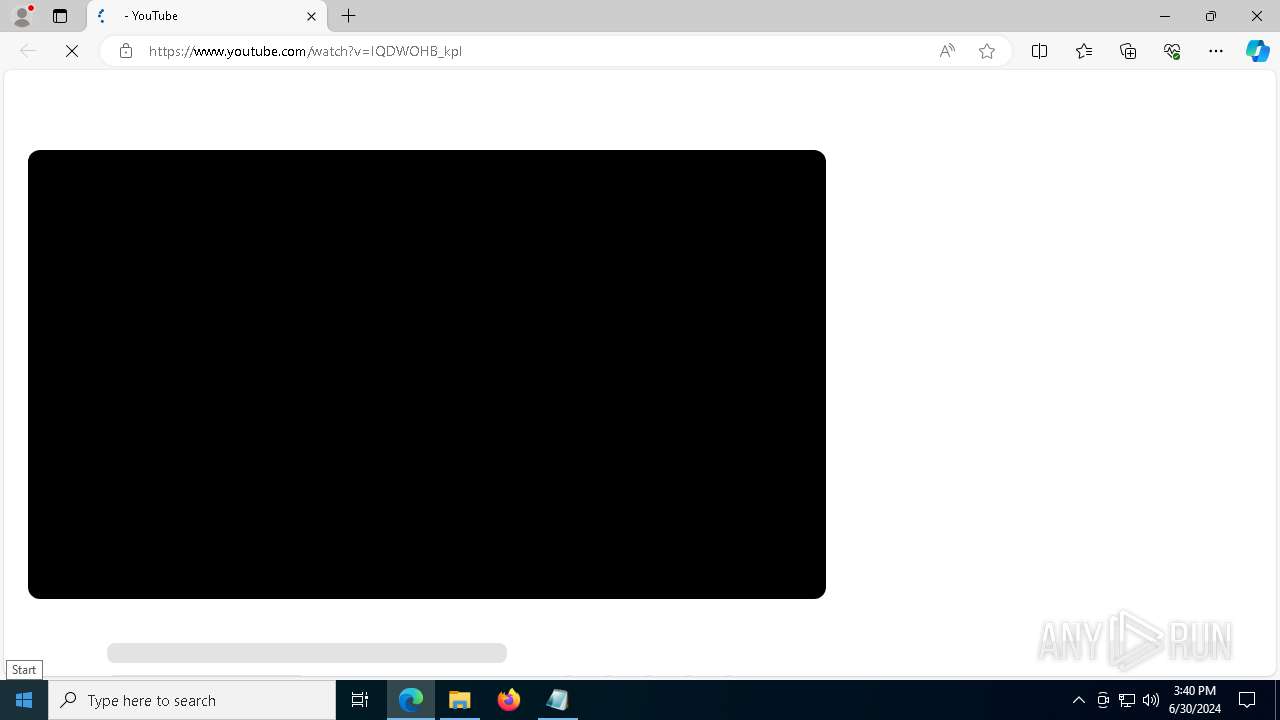Open the Windows Start menu
The width and height of the screenshot is (1280, 720).
click(x=24, y=700)
